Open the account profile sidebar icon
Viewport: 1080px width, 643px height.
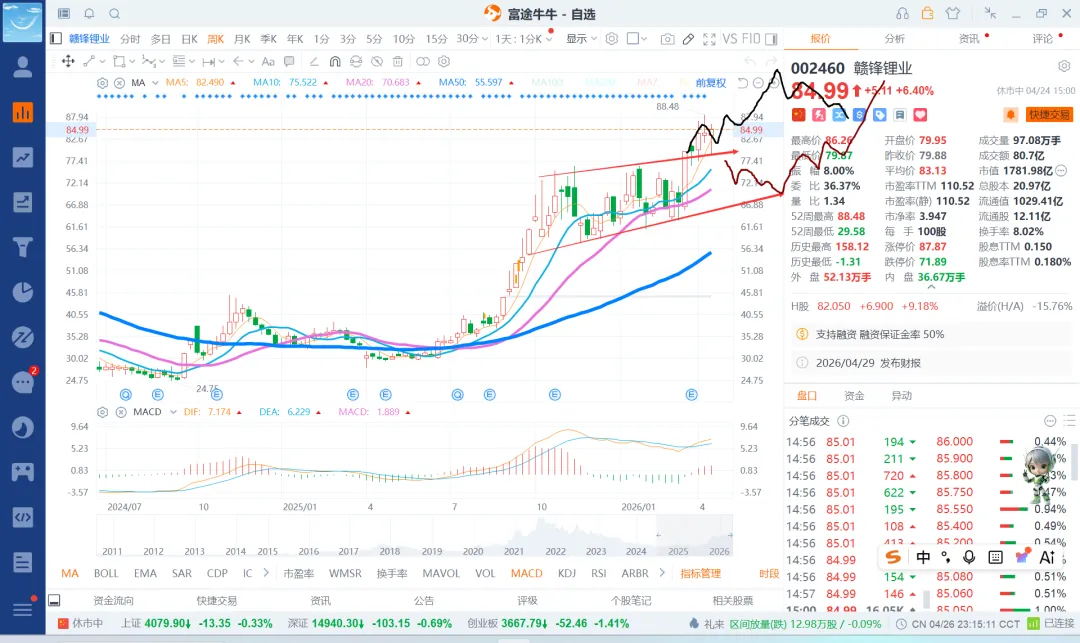[23, 67]
